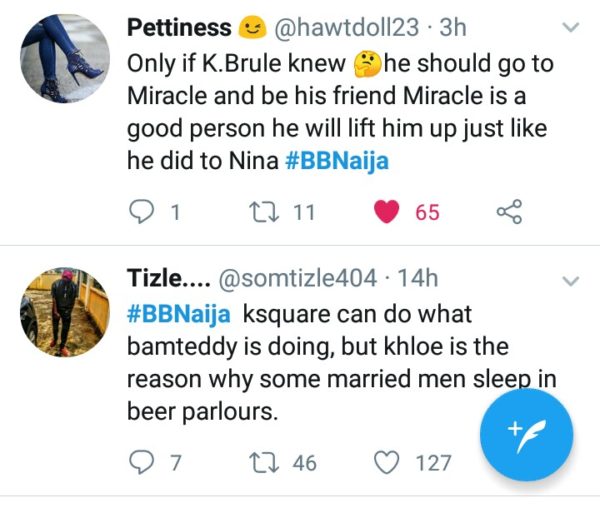Tap the Pettiness display name
The image size is (600, 508).
[180, 29]
